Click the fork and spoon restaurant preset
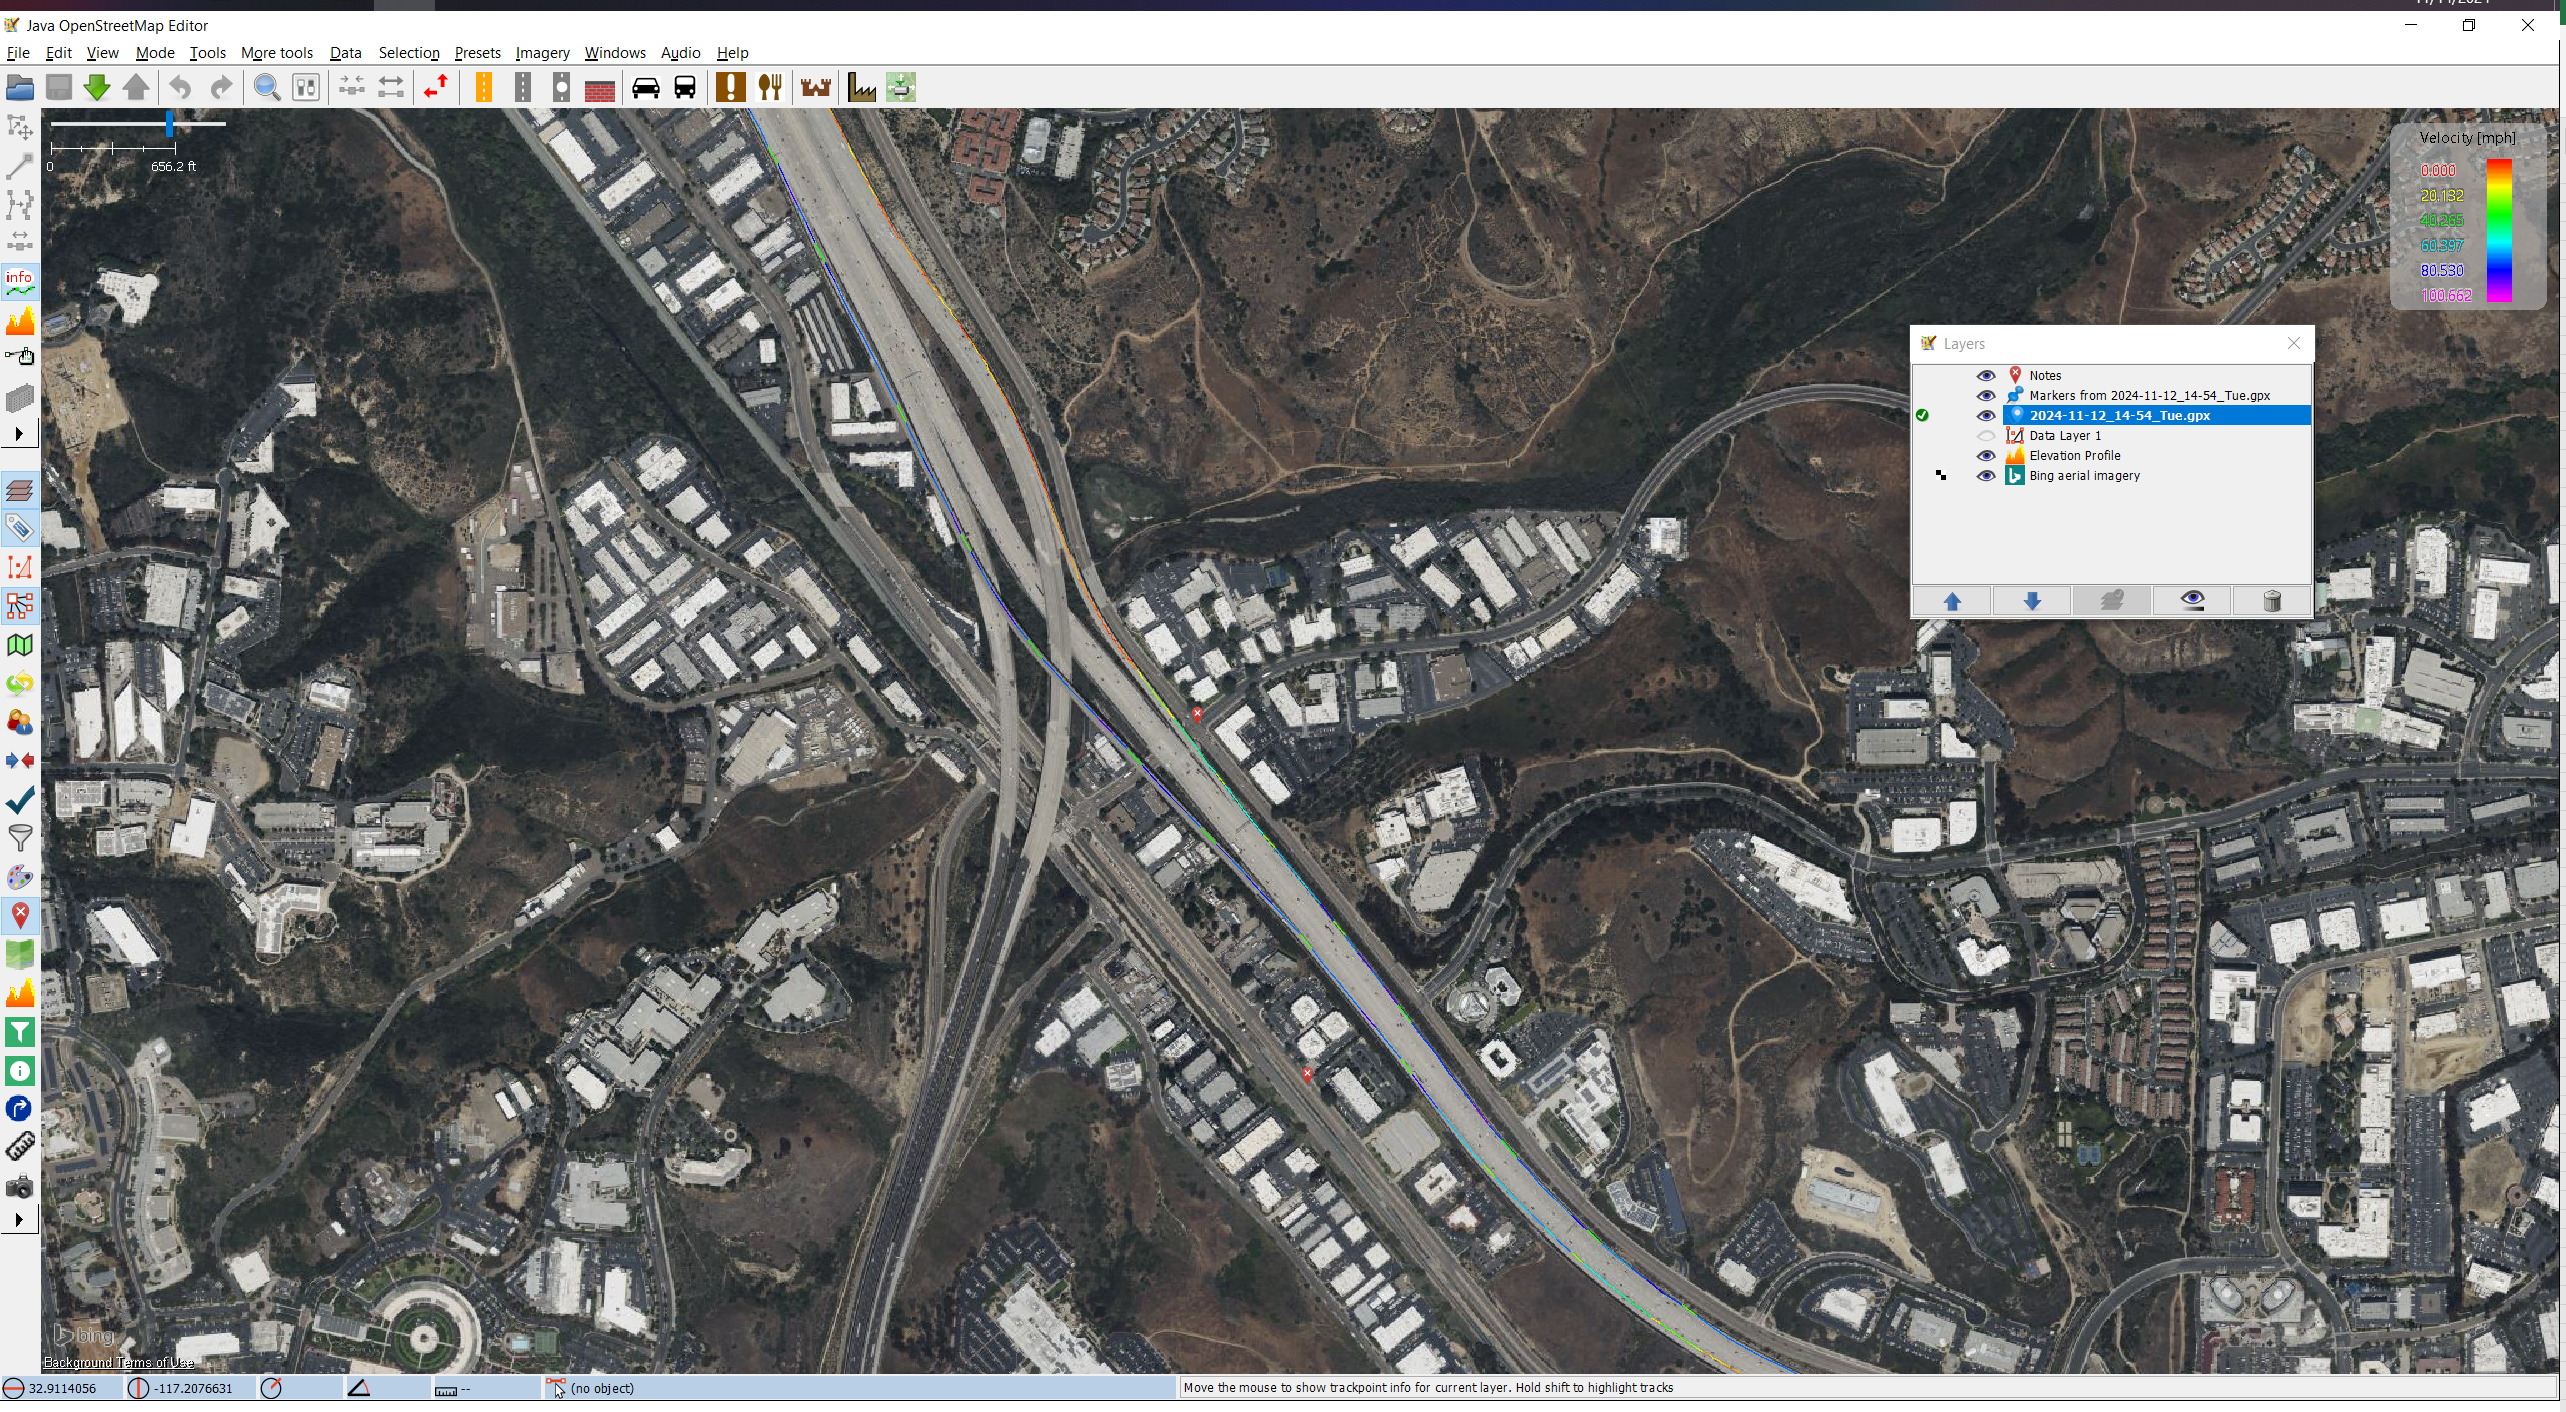2566x1412 pixels. (x=770, y=88)
